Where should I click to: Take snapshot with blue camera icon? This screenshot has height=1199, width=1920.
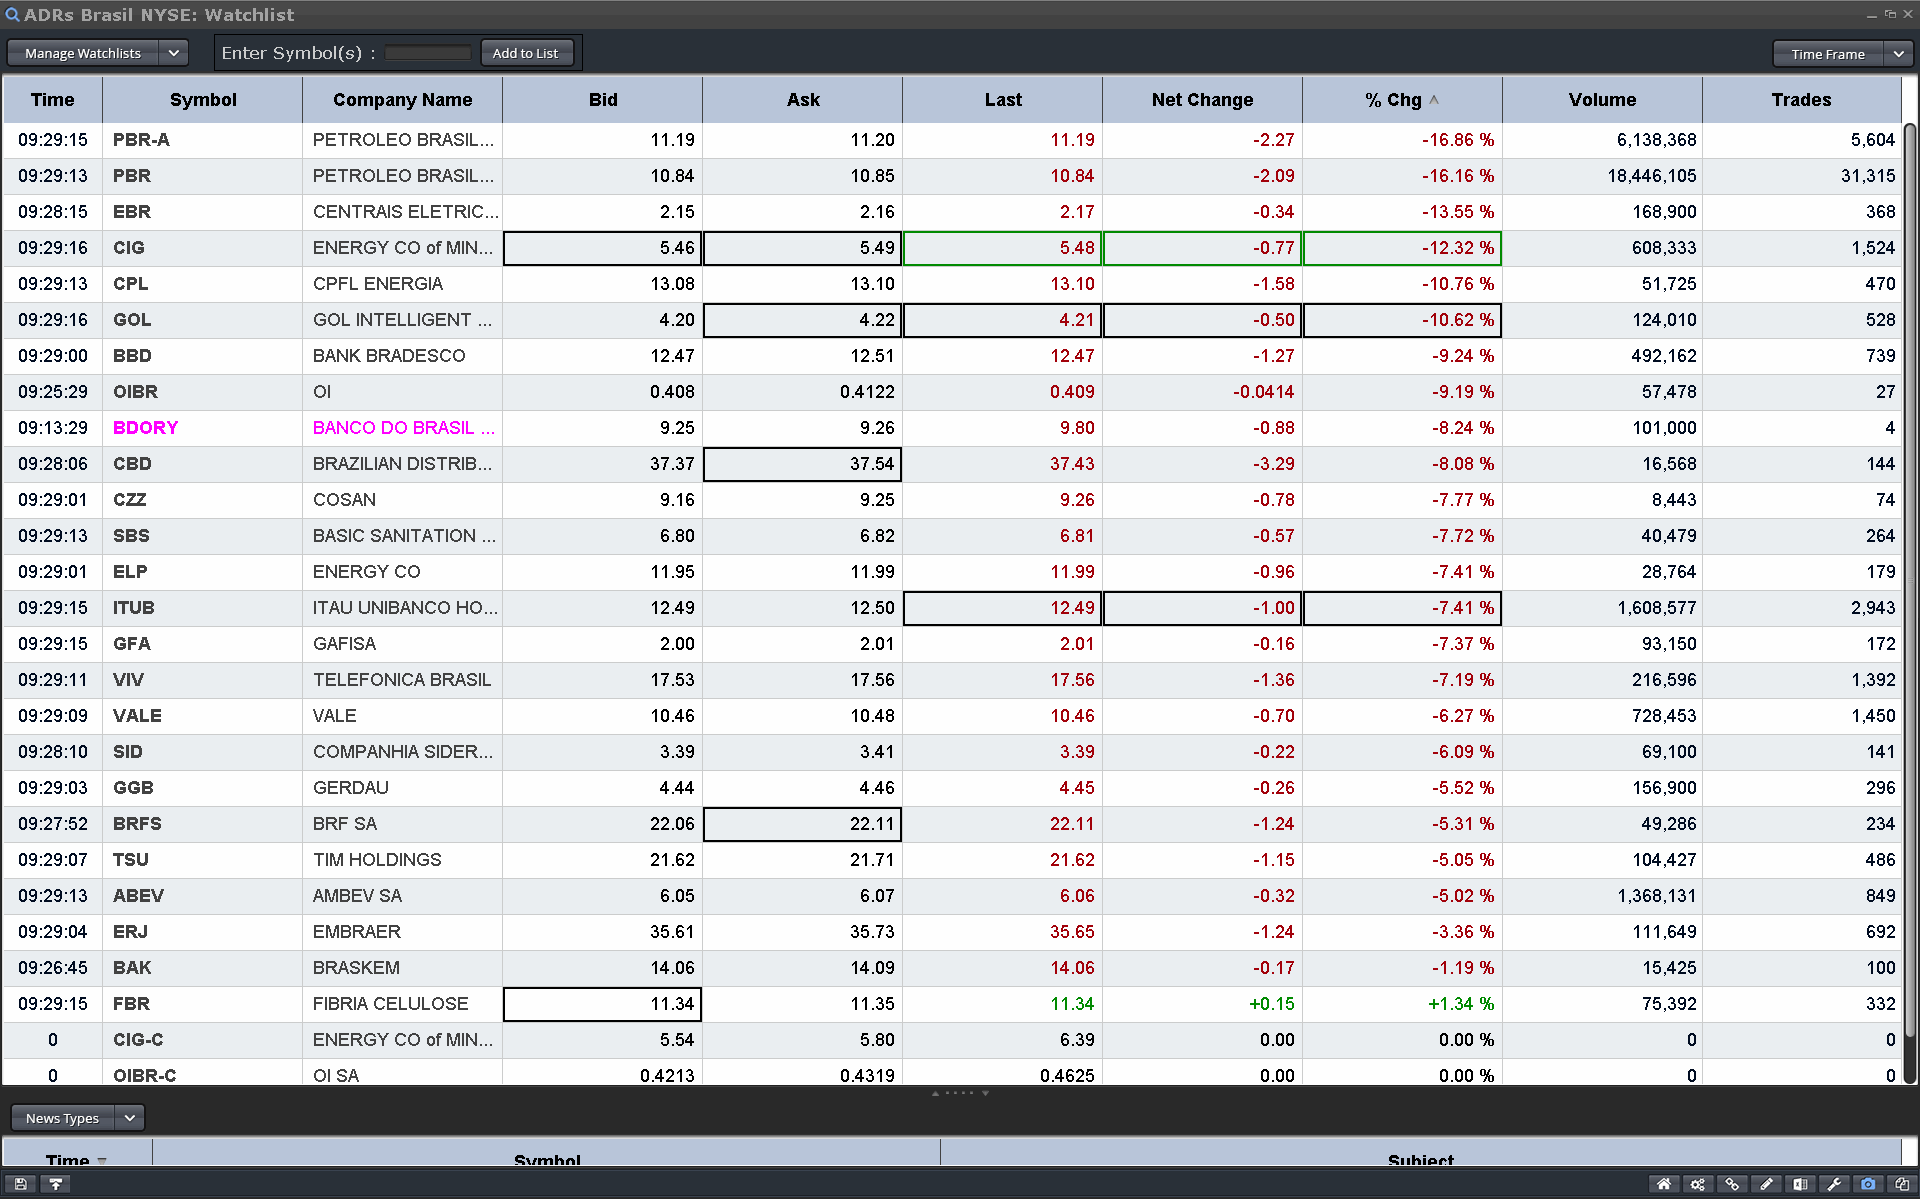point(1868,1184)
